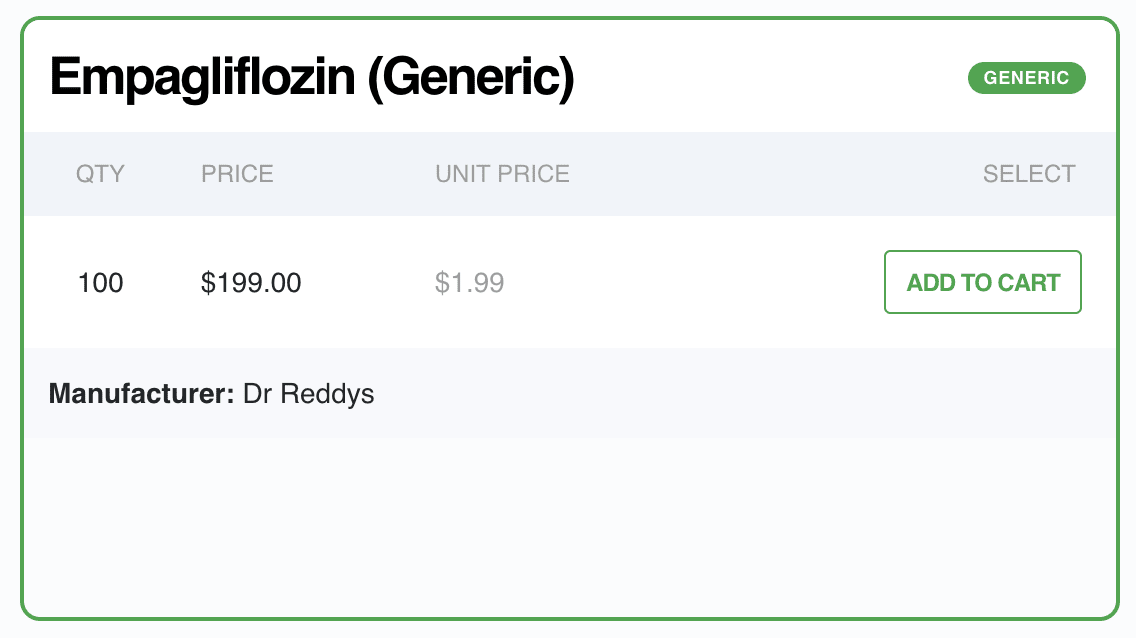1136x638 pixels.
Task: Click the ADD TO CART button
Action: (982, 282)
